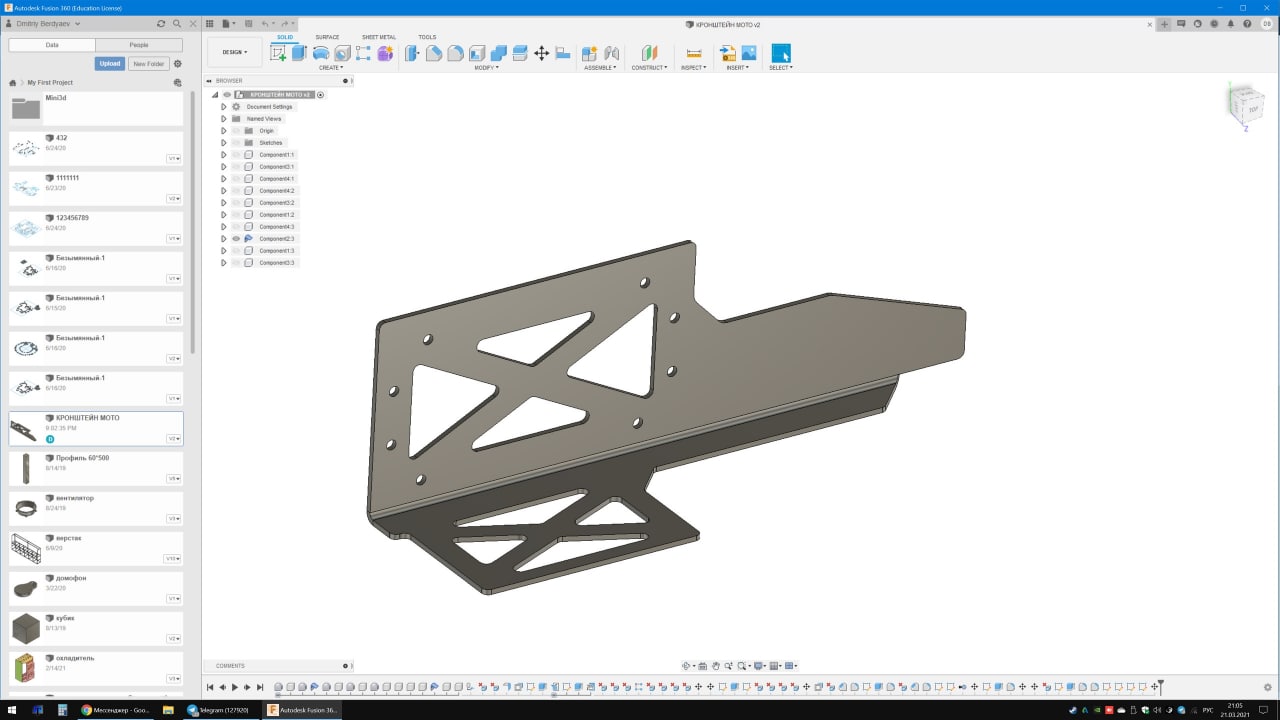Select the Create Form tool

click(385, 53)
